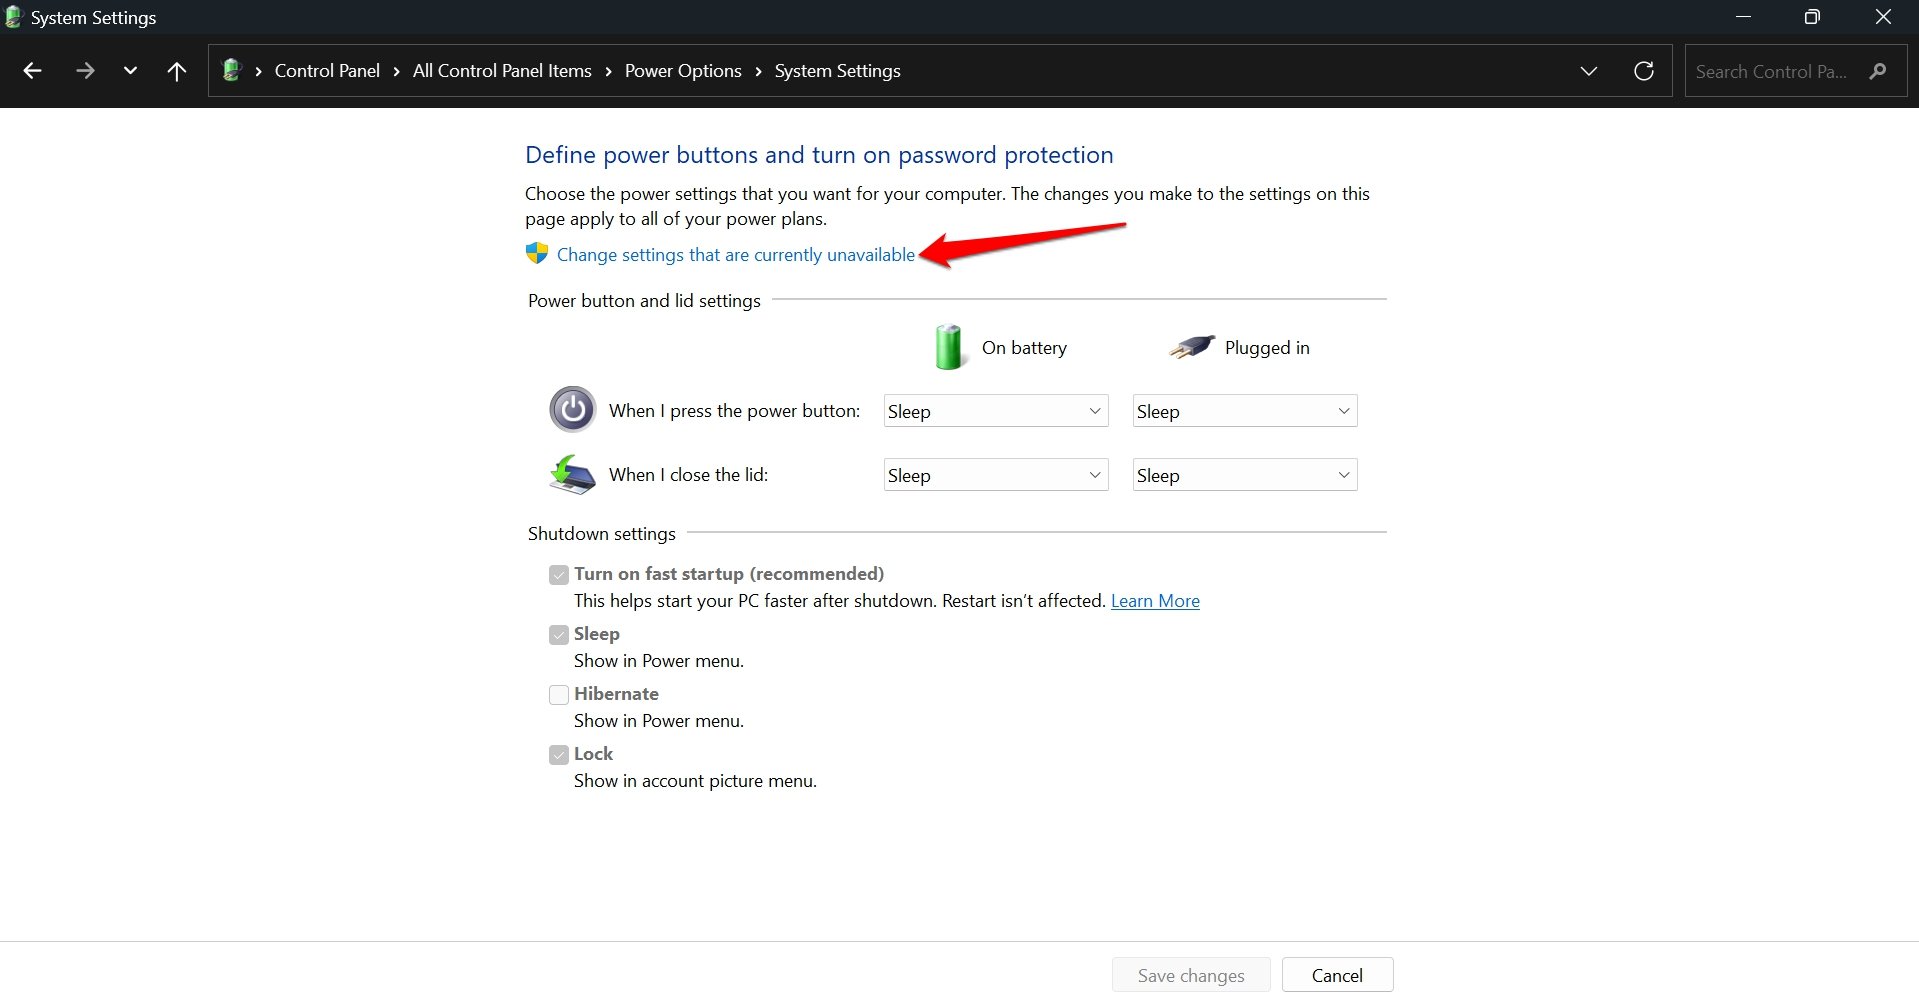Click the Plugged in plug icon
Image resolution: width=1919 pixels, height=1005 pixels.
[x=1191, y=347]
